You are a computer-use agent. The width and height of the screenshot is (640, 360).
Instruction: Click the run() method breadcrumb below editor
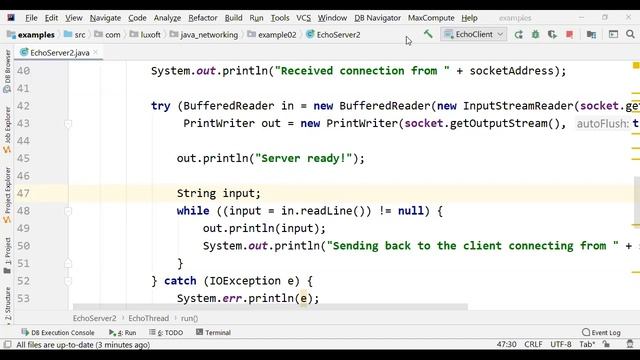point(189,318)
